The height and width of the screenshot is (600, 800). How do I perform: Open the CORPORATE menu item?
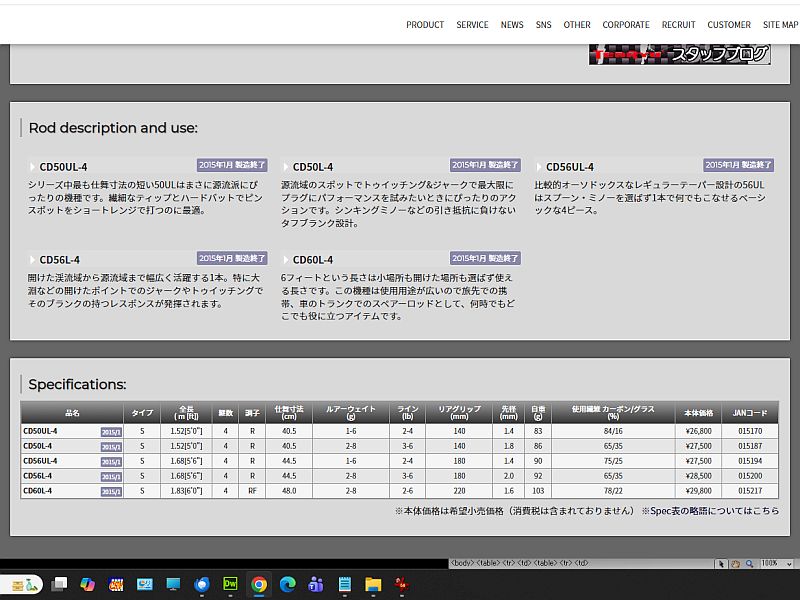[626, 25]
